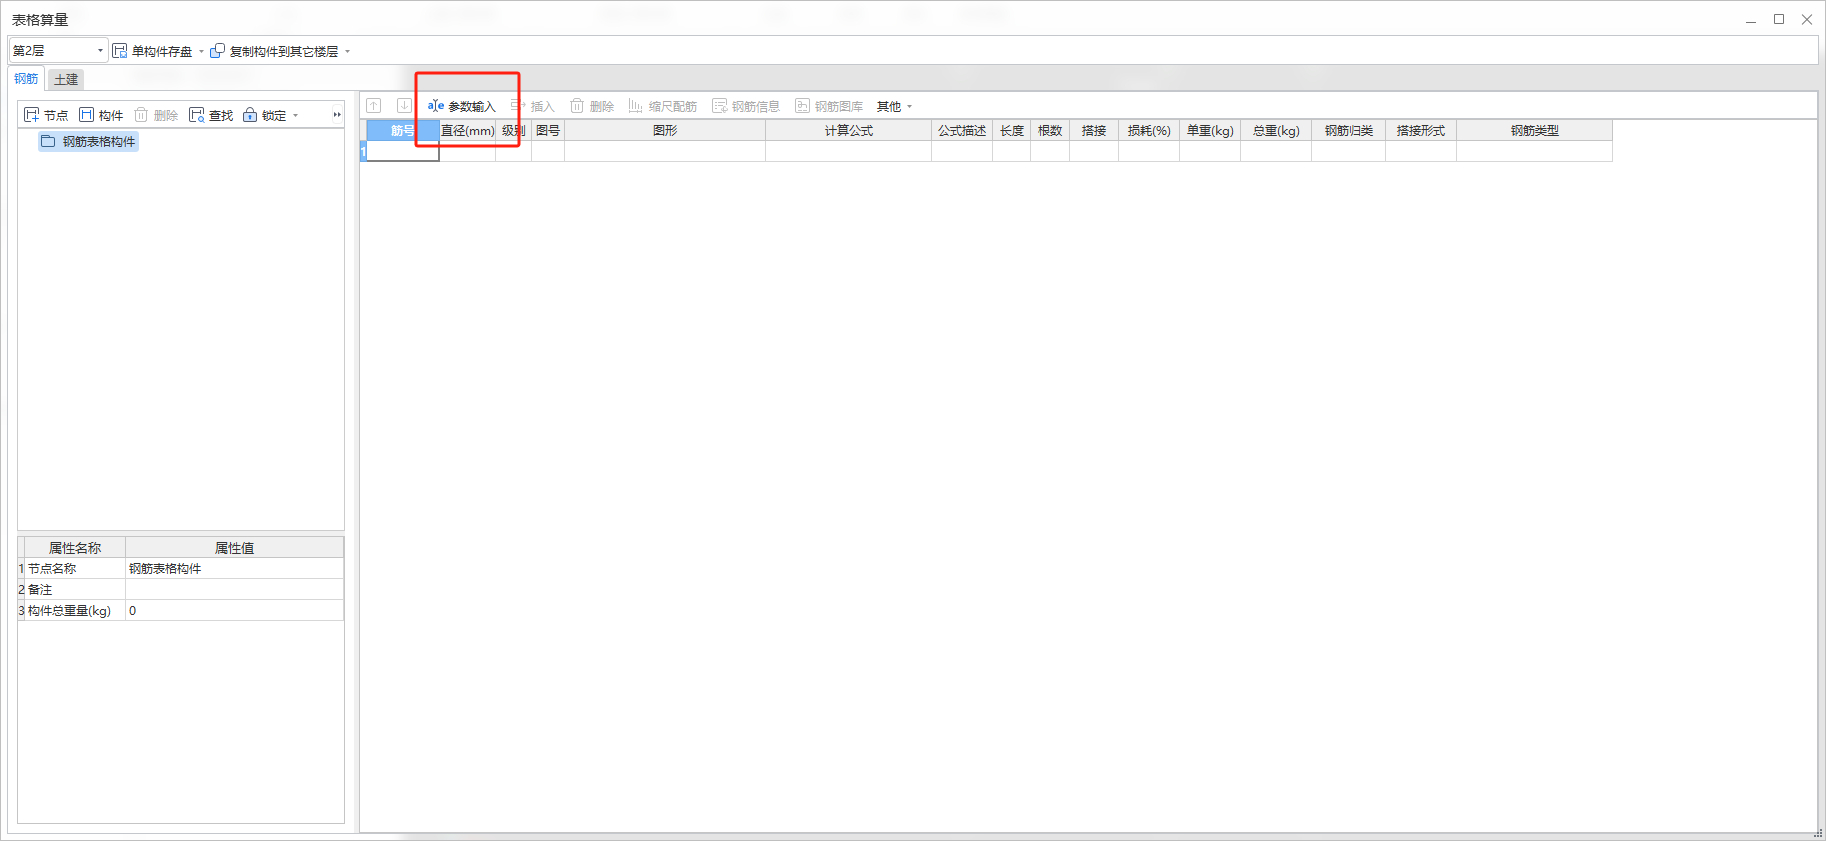Click the 根数 column header

(x=1050, y=131)
